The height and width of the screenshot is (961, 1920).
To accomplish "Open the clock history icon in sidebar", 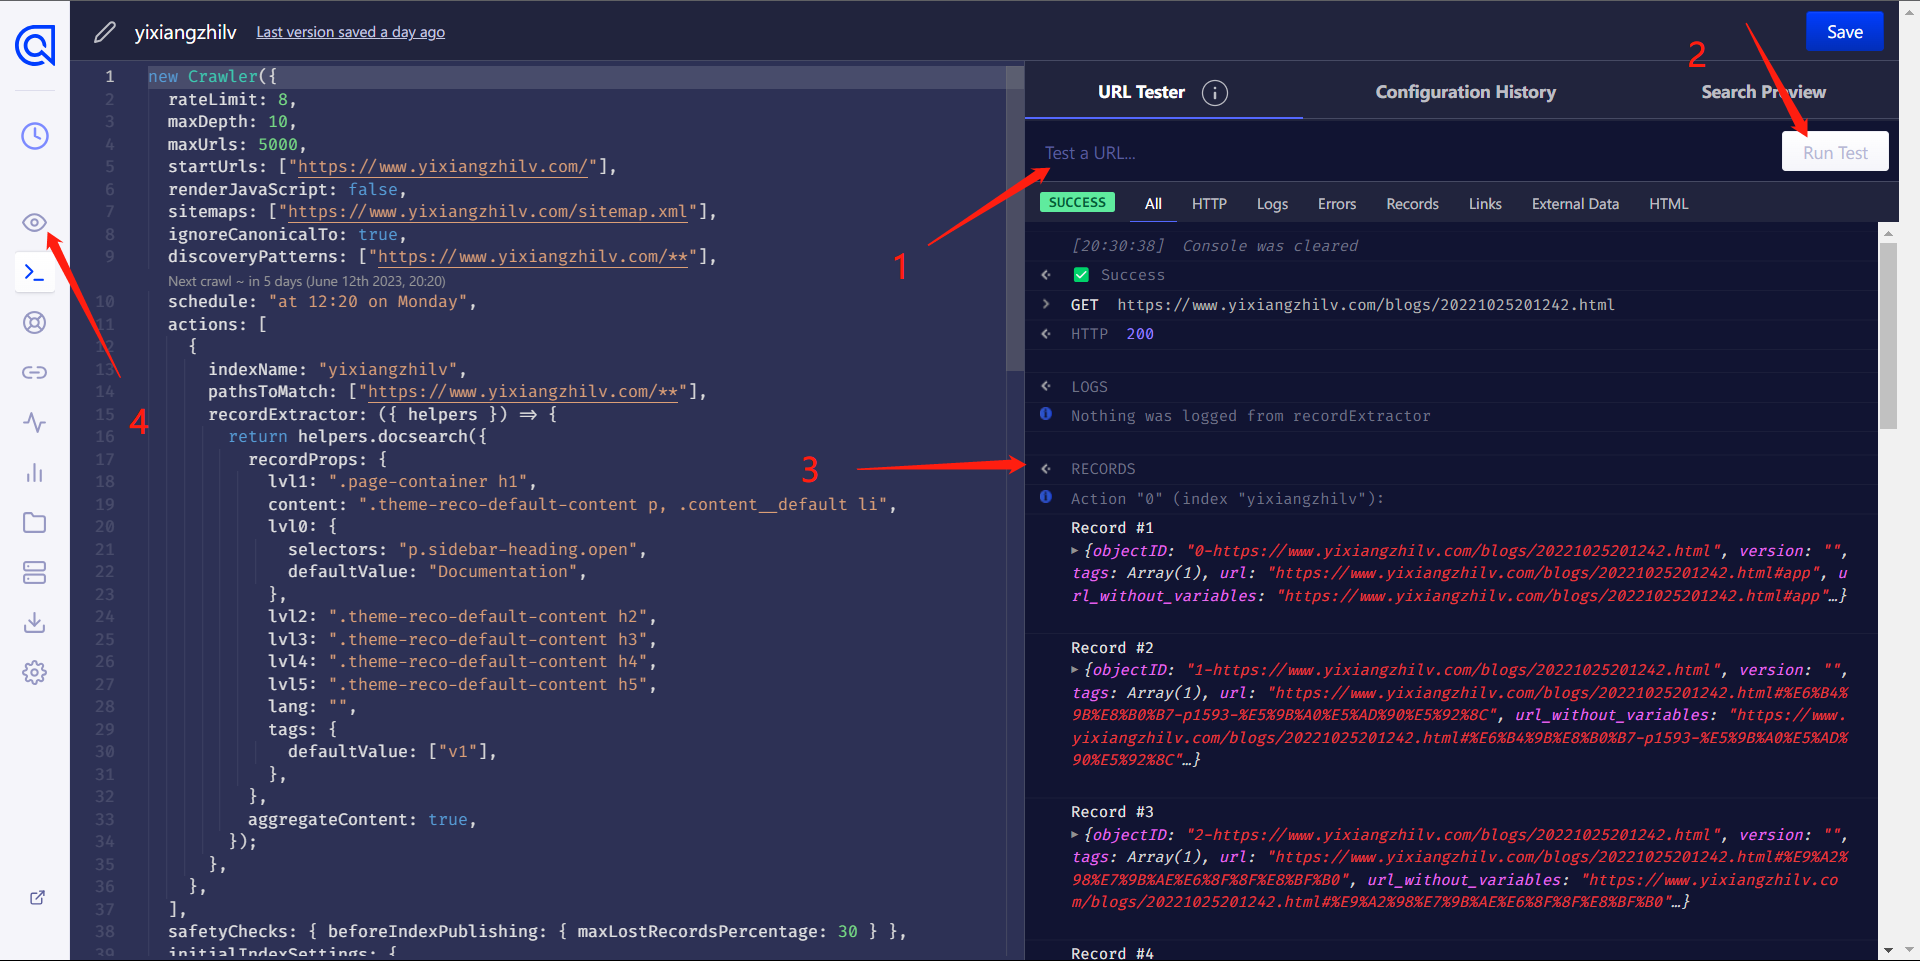I will coord(35,136).
